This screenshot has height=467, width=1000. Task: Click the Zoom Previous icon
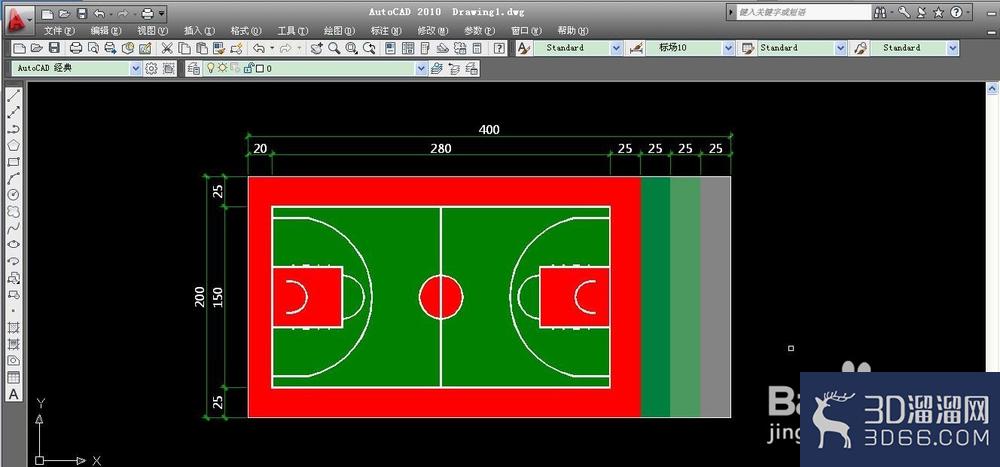[369, 48]
